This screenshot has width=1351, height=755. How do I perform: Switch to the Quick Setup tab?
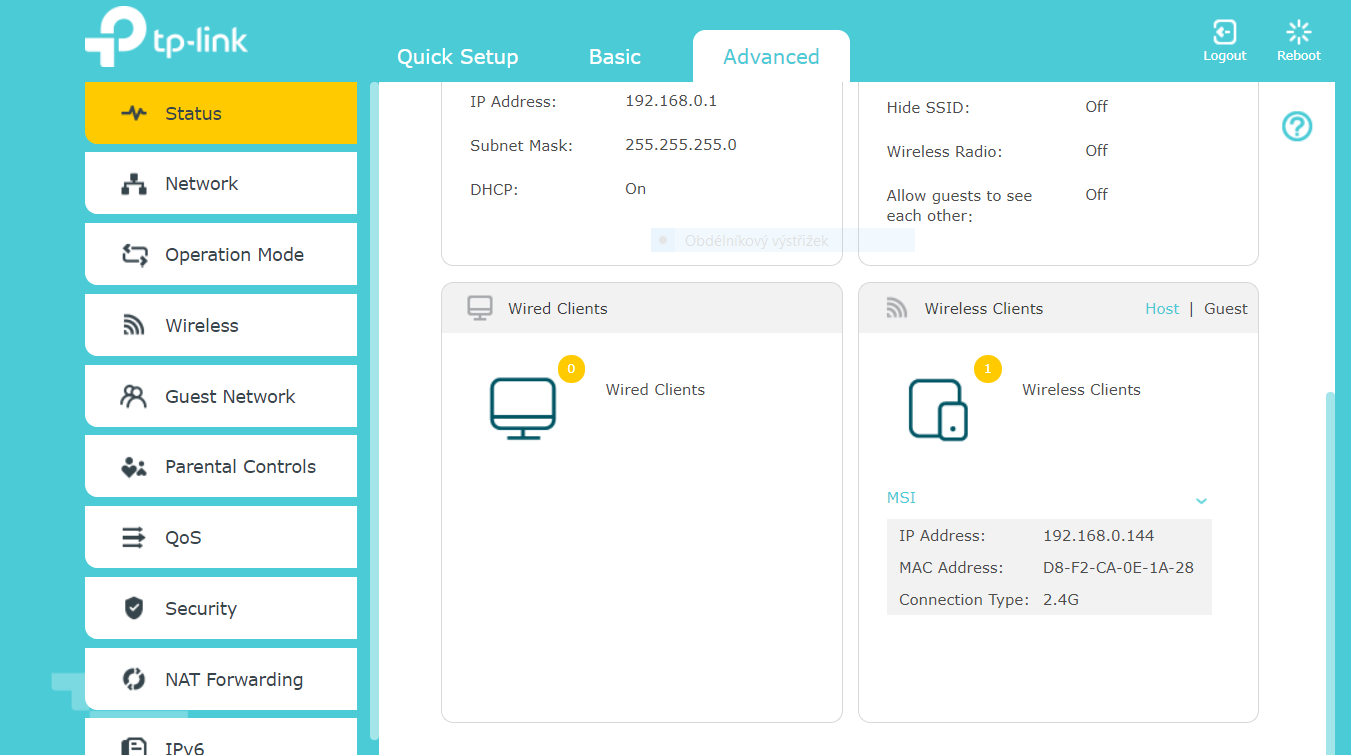[457, 57]
